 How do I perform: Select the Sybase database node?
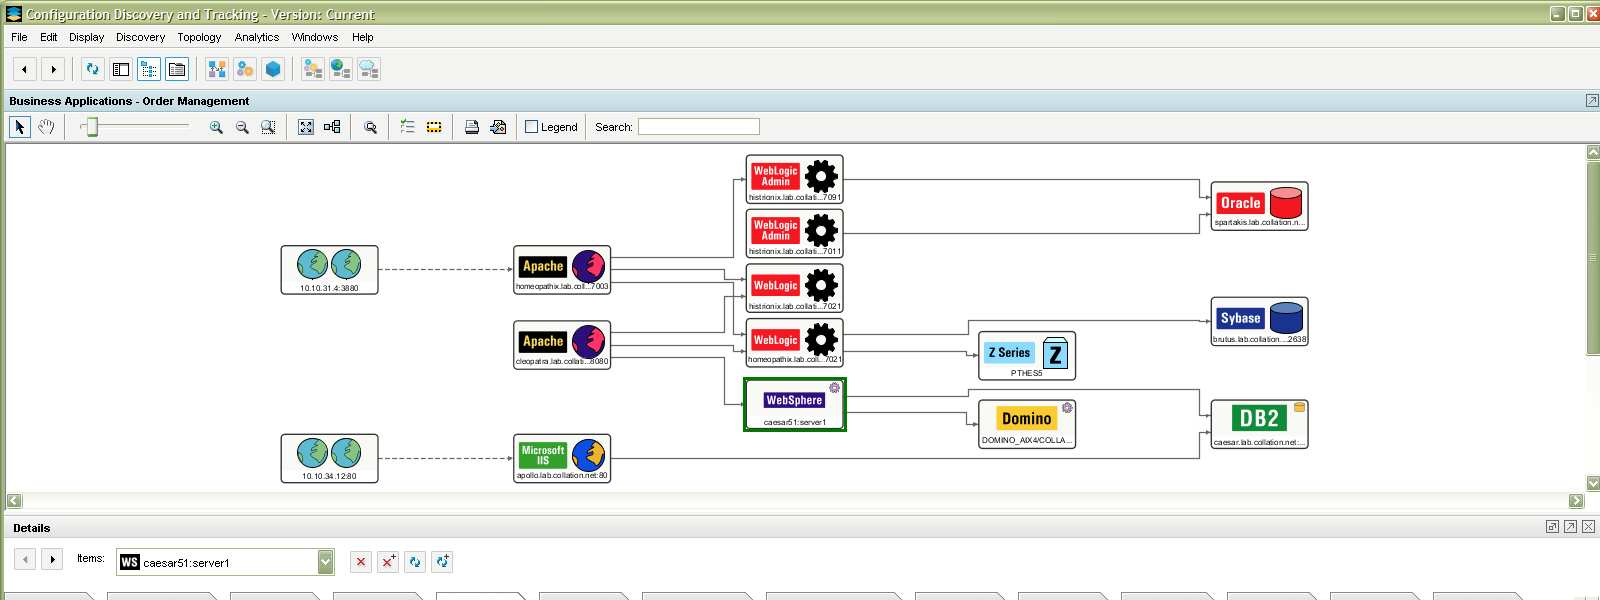(x=1260, y=321)
